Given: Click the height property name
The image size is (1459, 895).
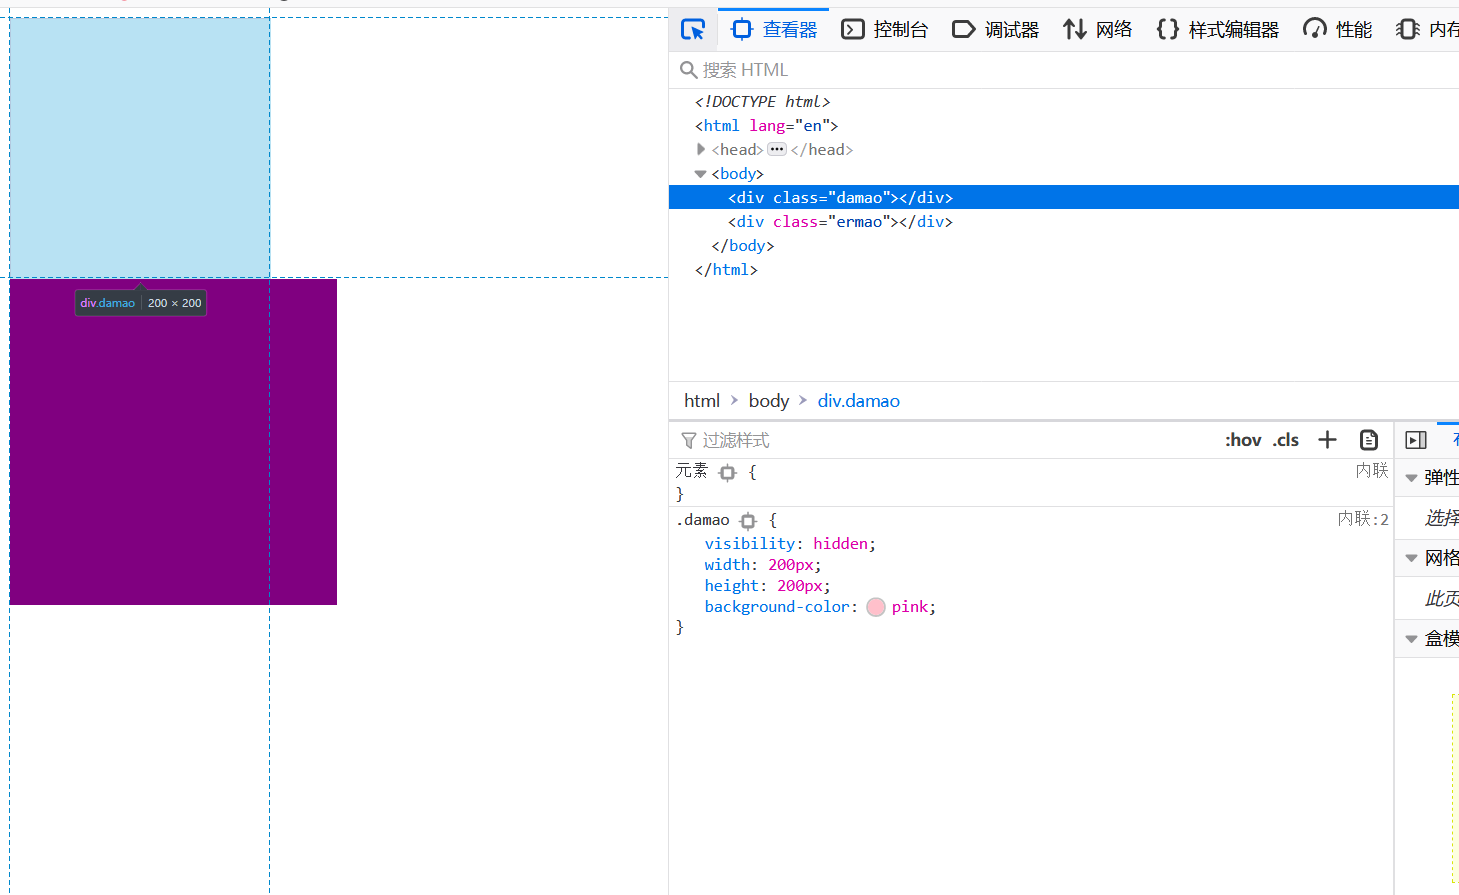Looking at the screenshot, I should pyautogui.click(x=732, y=586).
